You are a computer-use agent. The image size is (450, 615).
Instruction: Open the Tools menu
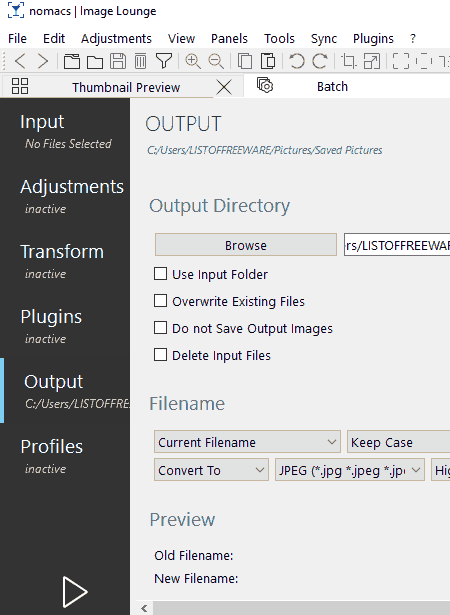[279, 38]
